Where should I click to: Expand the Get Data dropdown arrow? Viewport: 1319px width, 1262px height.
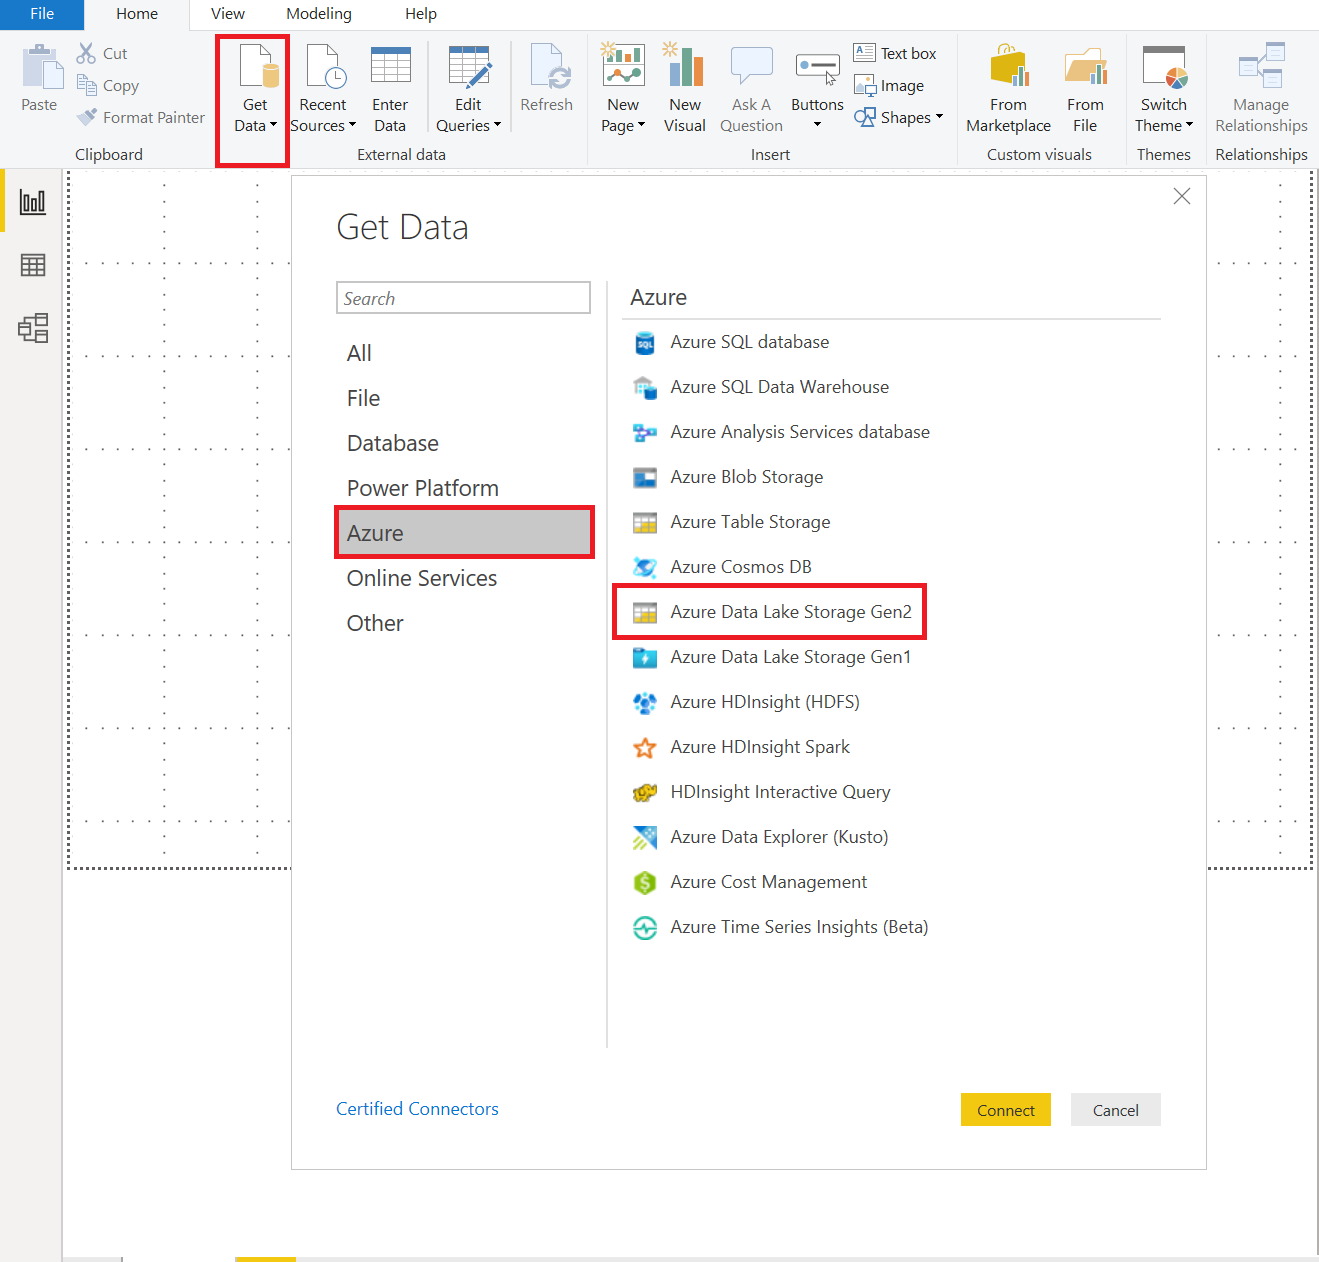(x=274, y=126)
